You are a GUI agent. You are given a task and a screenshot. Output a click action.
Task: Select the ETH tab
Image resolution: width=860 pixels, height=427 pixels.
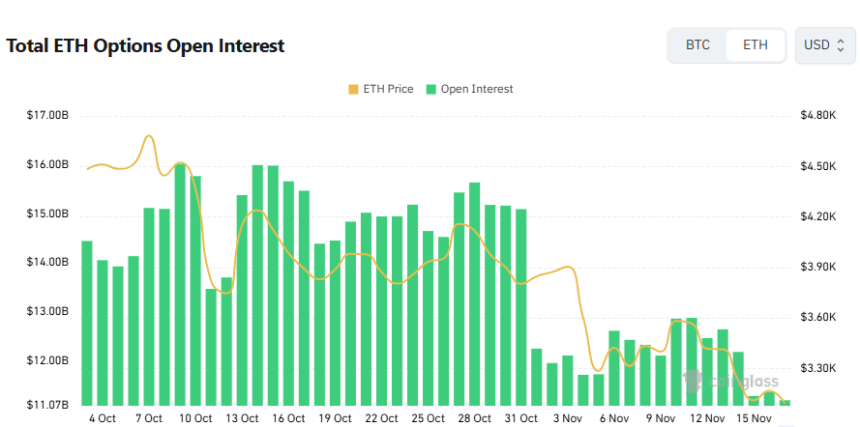pos(755,45)
